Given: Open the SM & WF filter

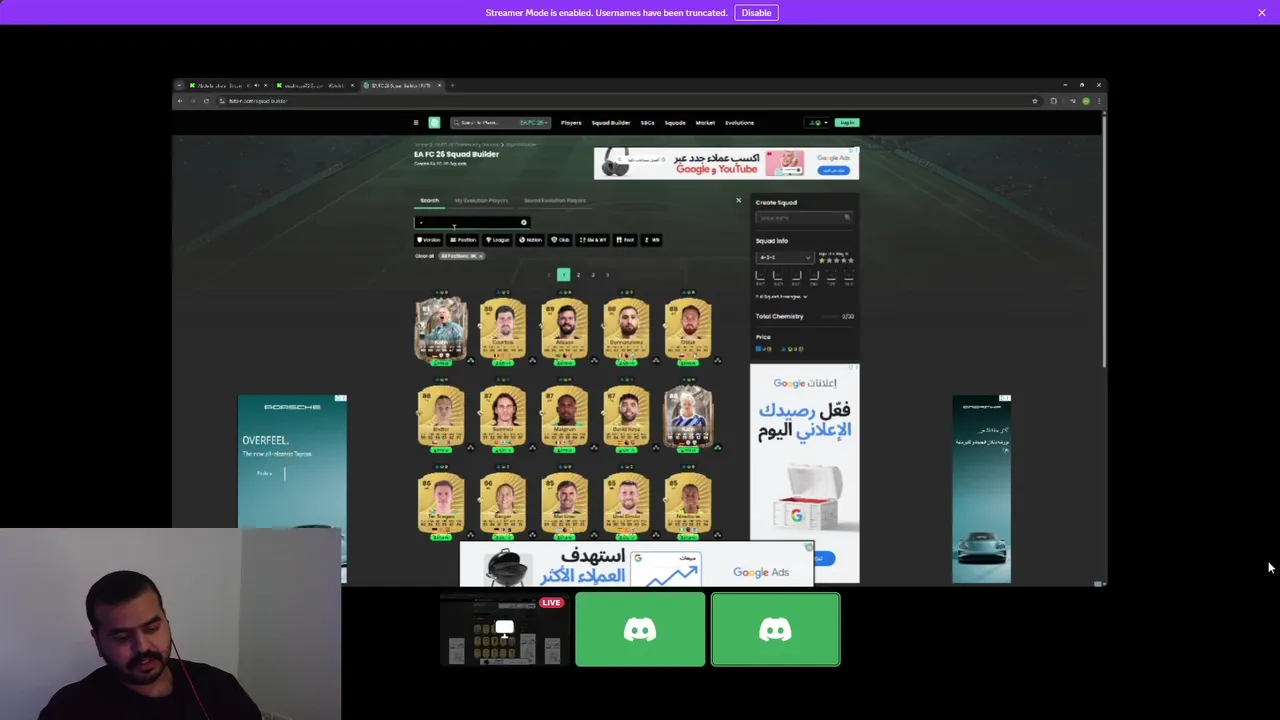Looking at the screenshot, I should [592, 240].
